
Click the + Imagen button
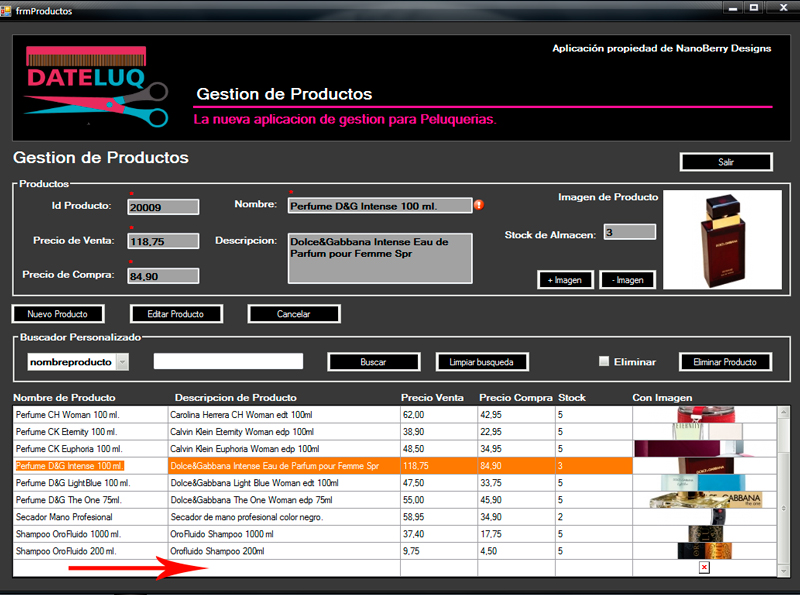point(565,280)
